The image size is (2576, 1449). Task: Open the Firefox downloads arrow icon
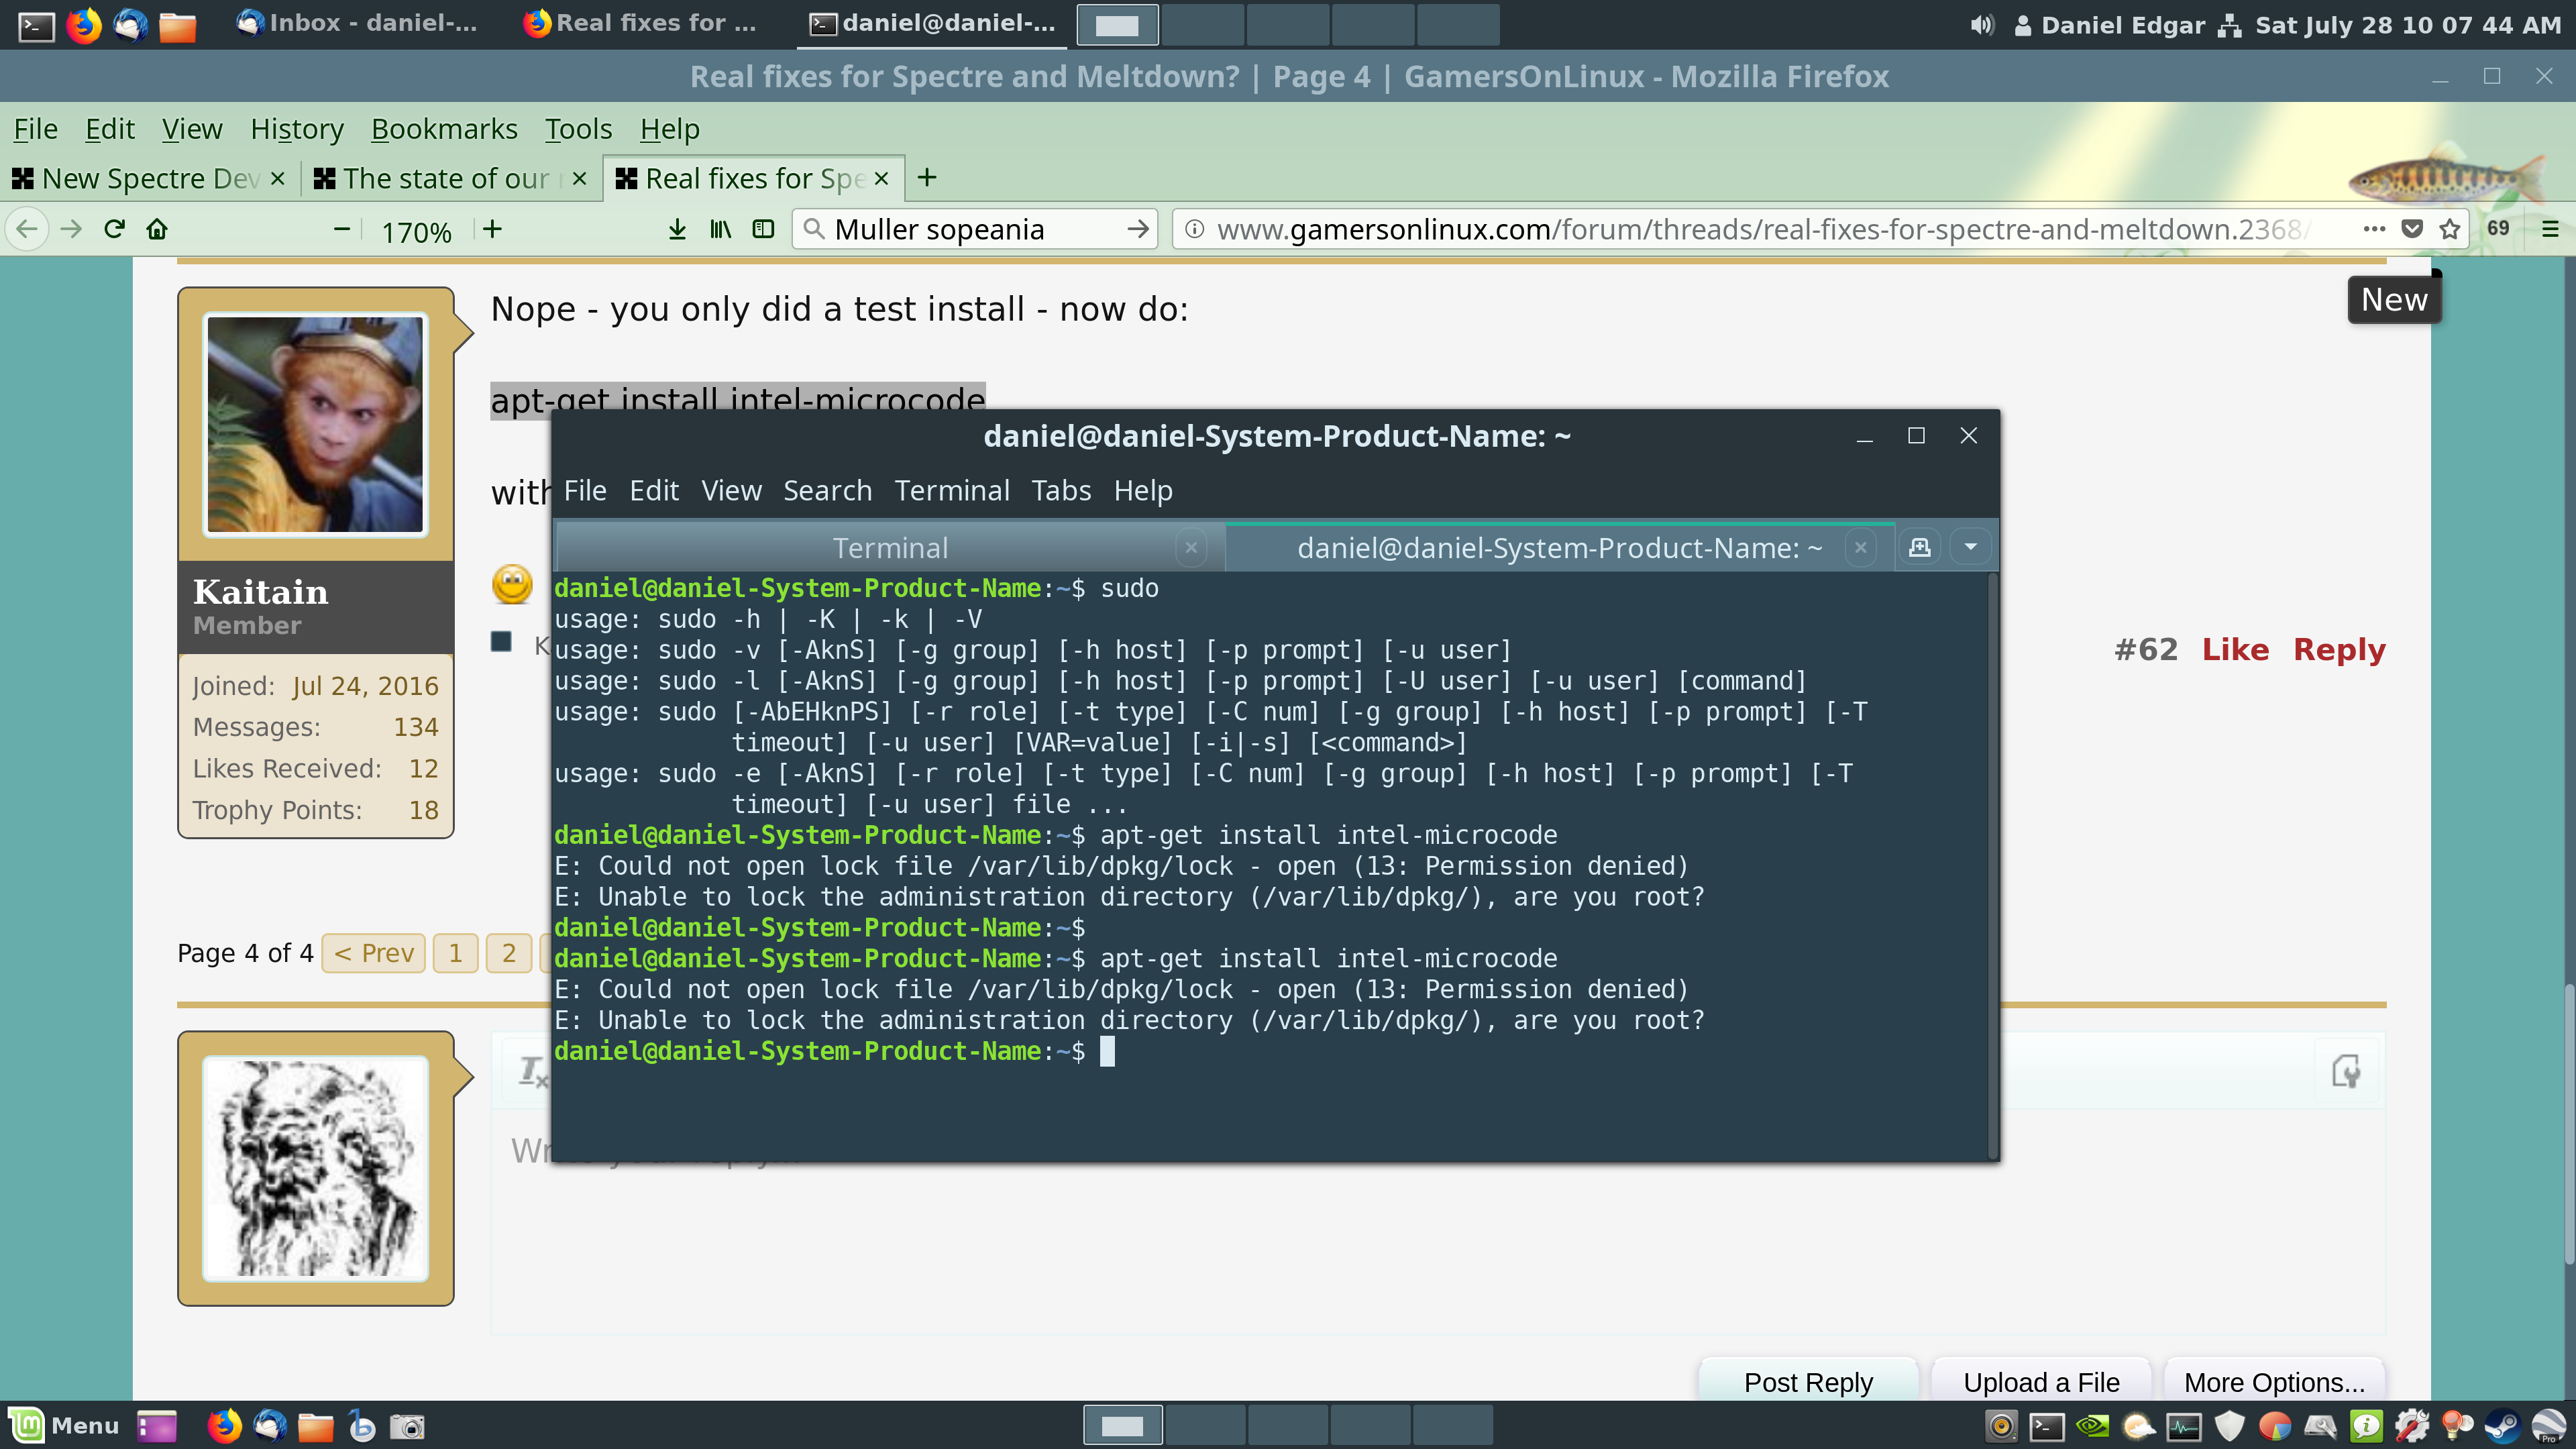[x=677, y=229]
